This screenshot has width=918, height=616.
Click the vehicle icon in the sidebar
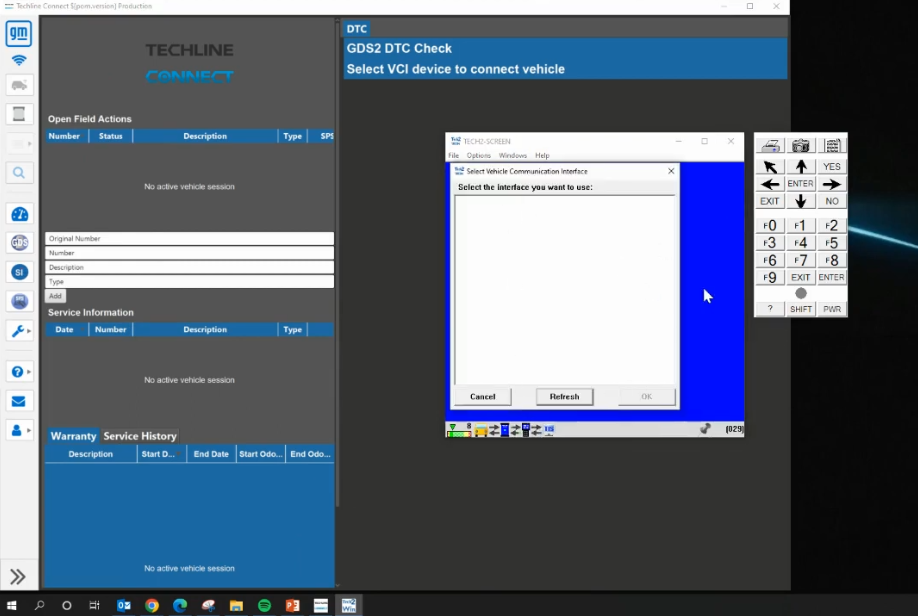coord(19,85)
